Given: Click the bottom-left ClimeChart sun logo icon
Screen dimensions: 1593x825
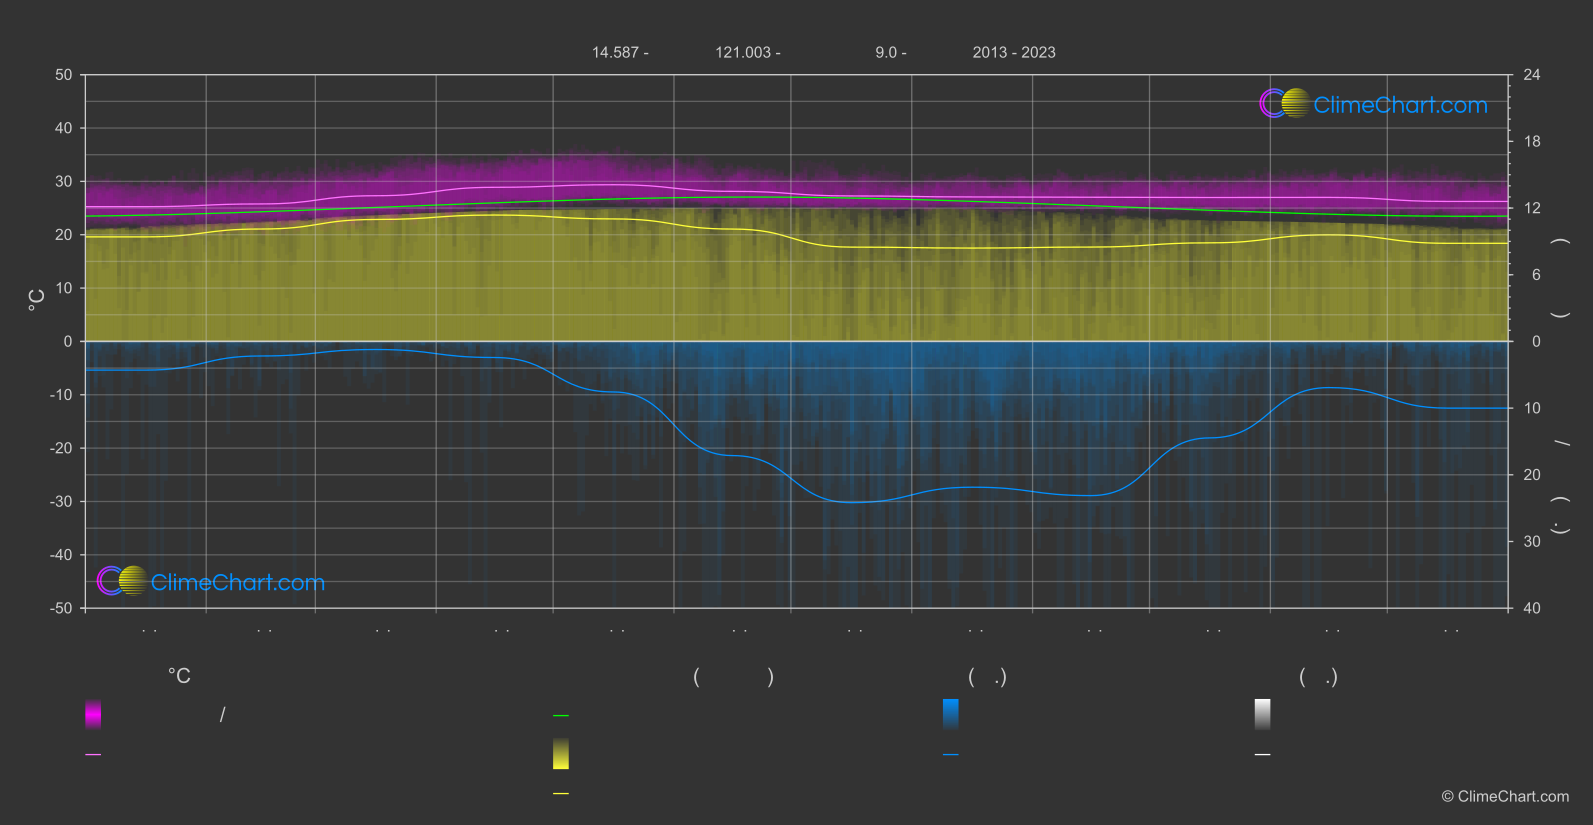Looking at the screenshot, I should click(x=122, y=581).
